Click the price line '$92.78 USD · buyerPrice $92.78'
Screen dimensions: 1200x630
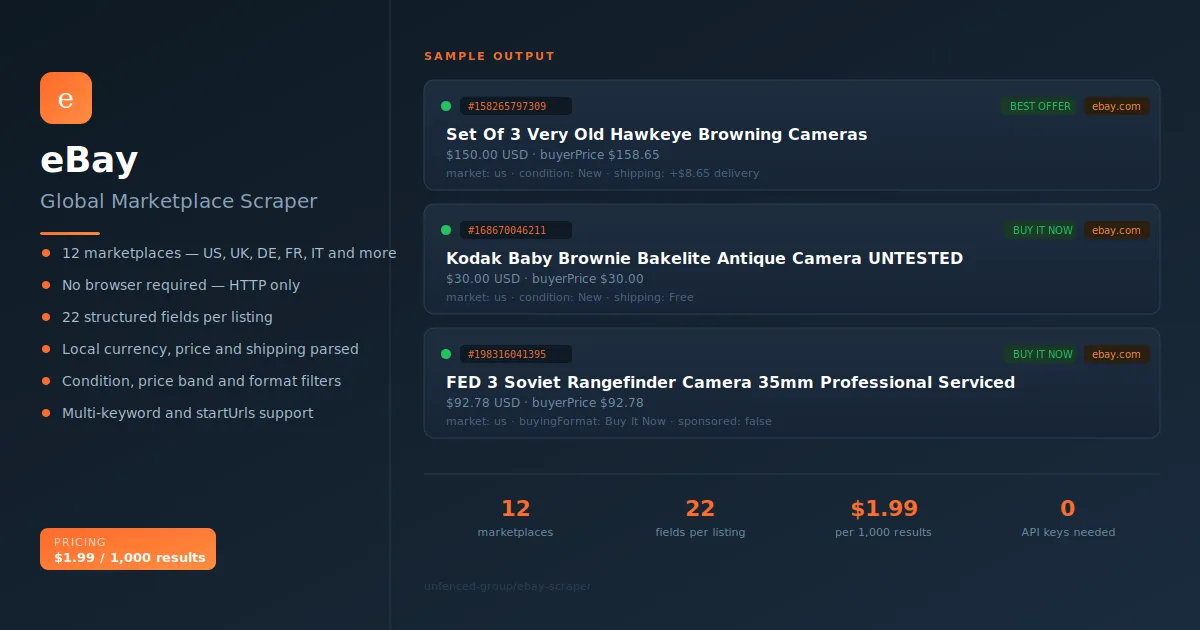click(x=545, y=403)
